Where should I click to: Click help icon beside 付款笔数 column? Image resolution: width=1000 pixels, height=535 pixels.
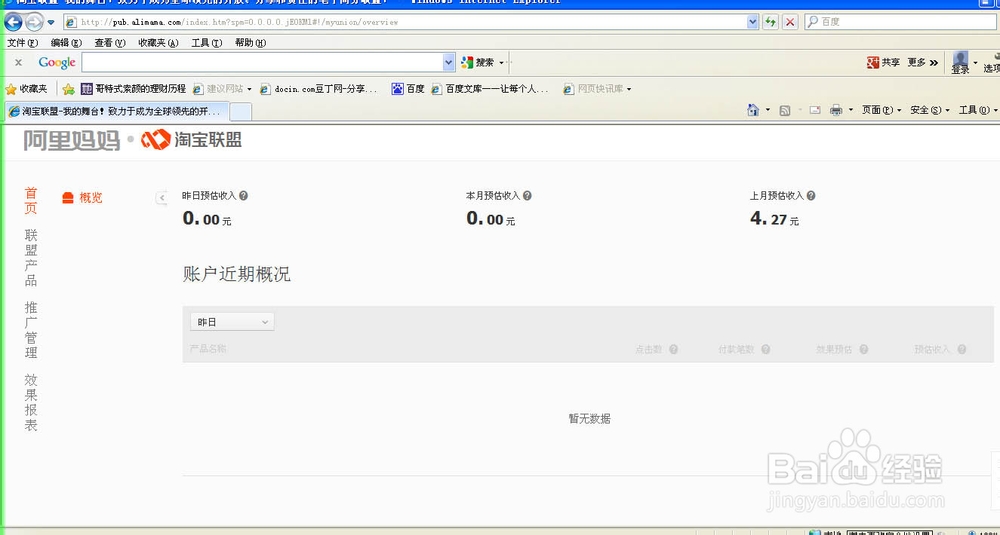[x=766, y=349]
